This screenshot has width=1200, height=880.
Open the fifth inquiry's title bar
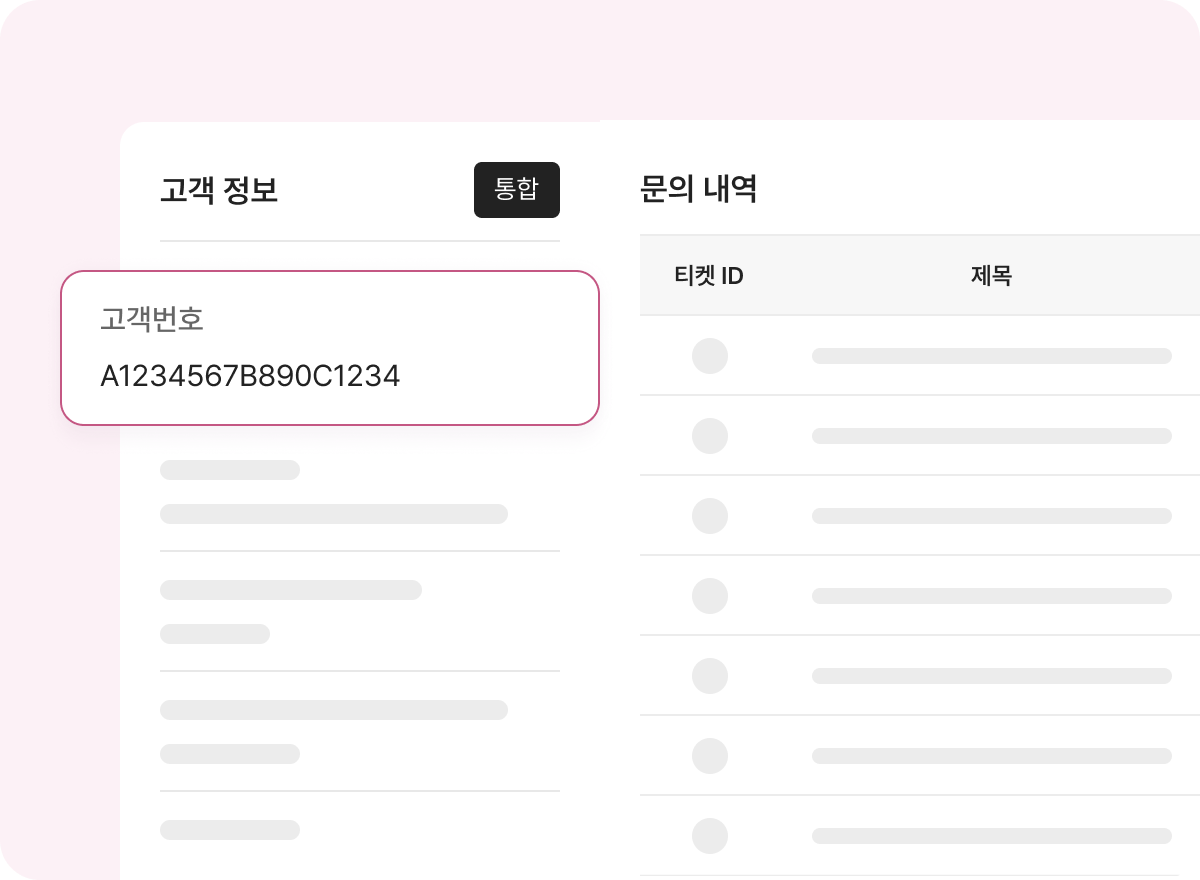pos(991,676)
